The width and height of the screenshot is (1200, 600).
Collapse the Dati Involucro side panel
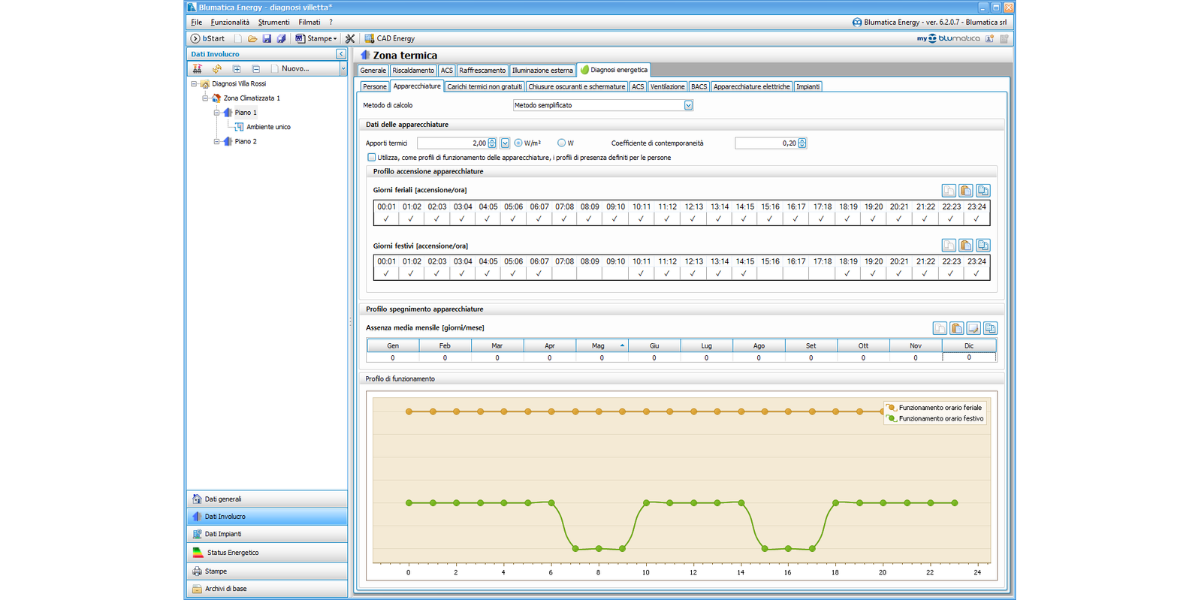[341, 54]
